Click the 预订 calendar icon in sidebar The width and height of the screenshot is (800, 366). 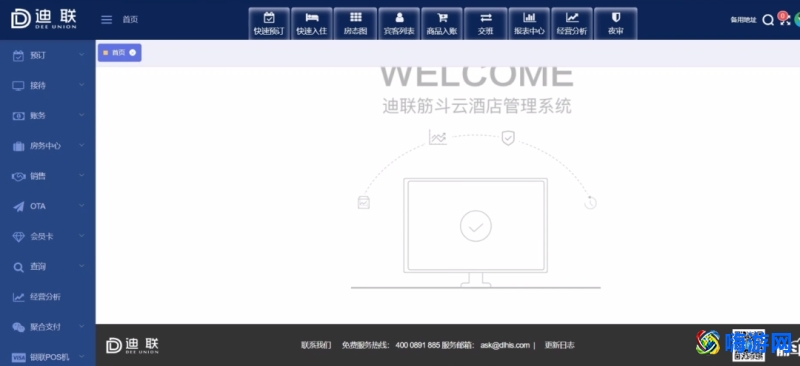18,56
